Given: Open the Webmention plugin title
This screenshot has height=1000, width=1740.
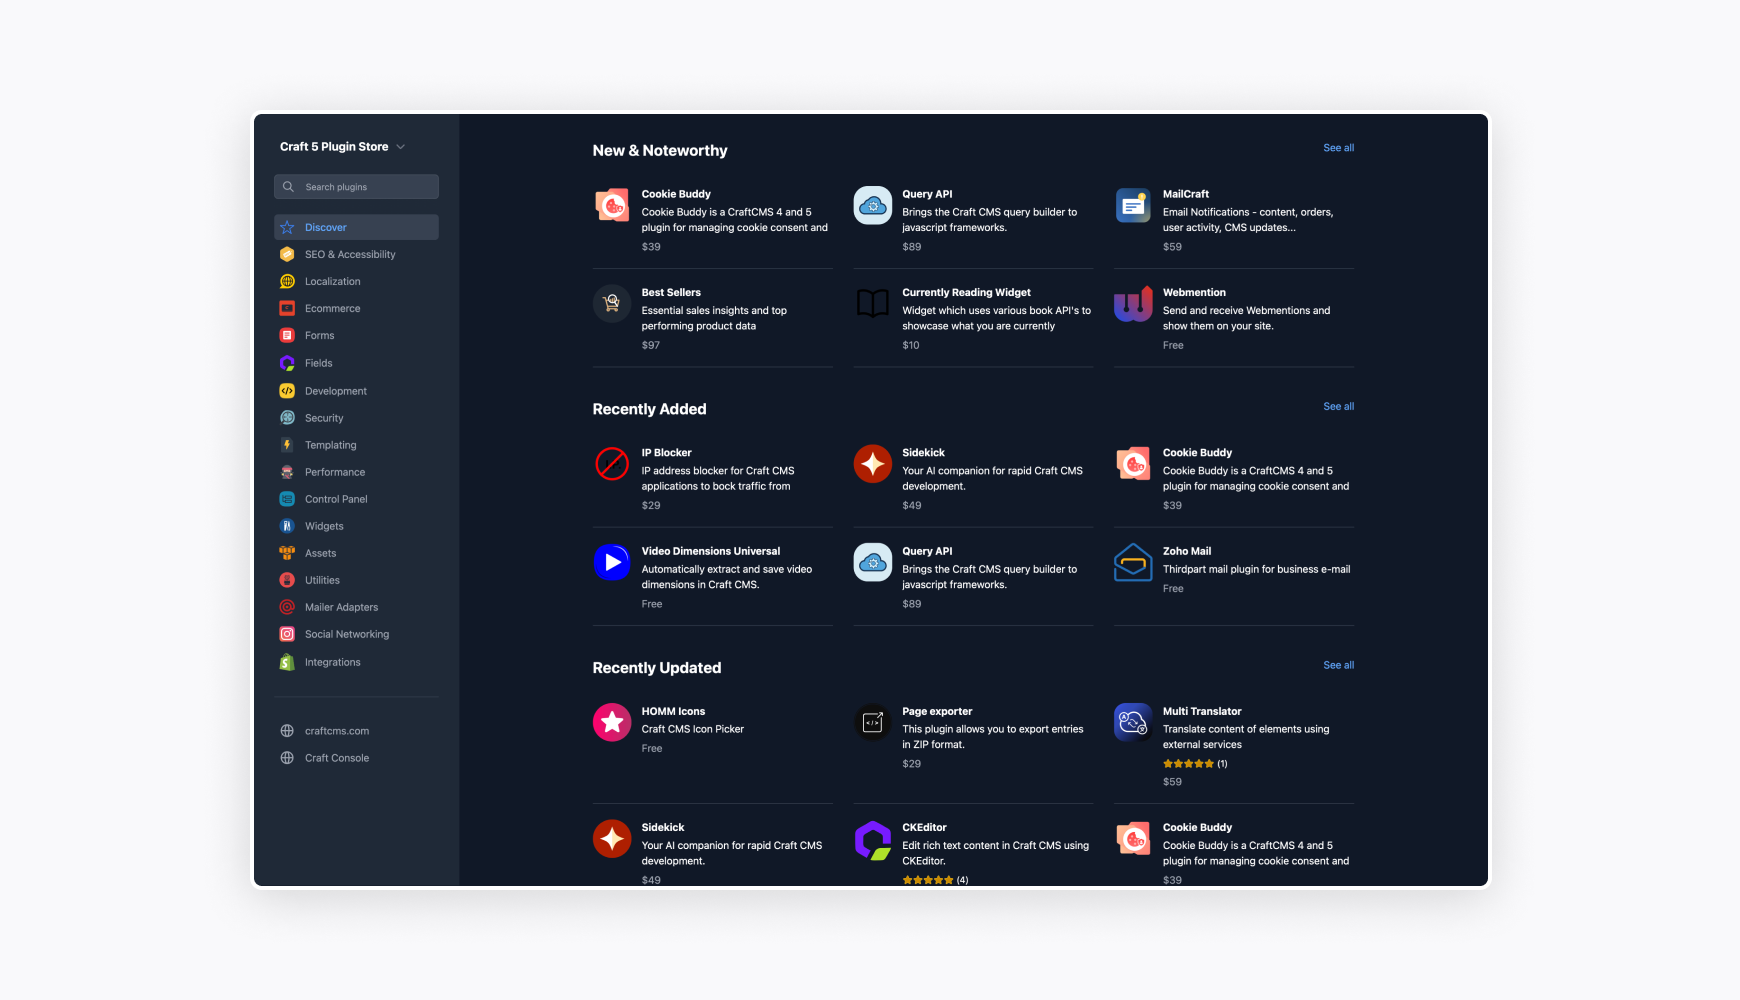Looking at the screenshot, I should (x=1194, y=293).
